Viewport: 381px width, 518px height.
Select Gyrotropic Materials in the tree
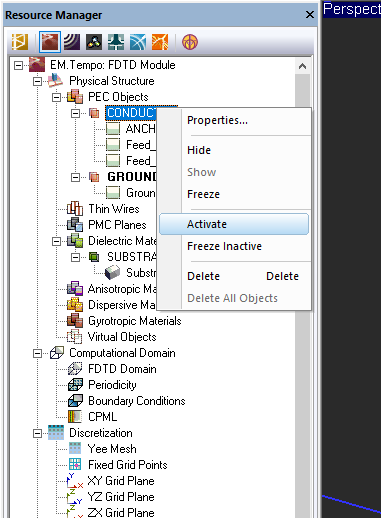[x=135, y=321]
